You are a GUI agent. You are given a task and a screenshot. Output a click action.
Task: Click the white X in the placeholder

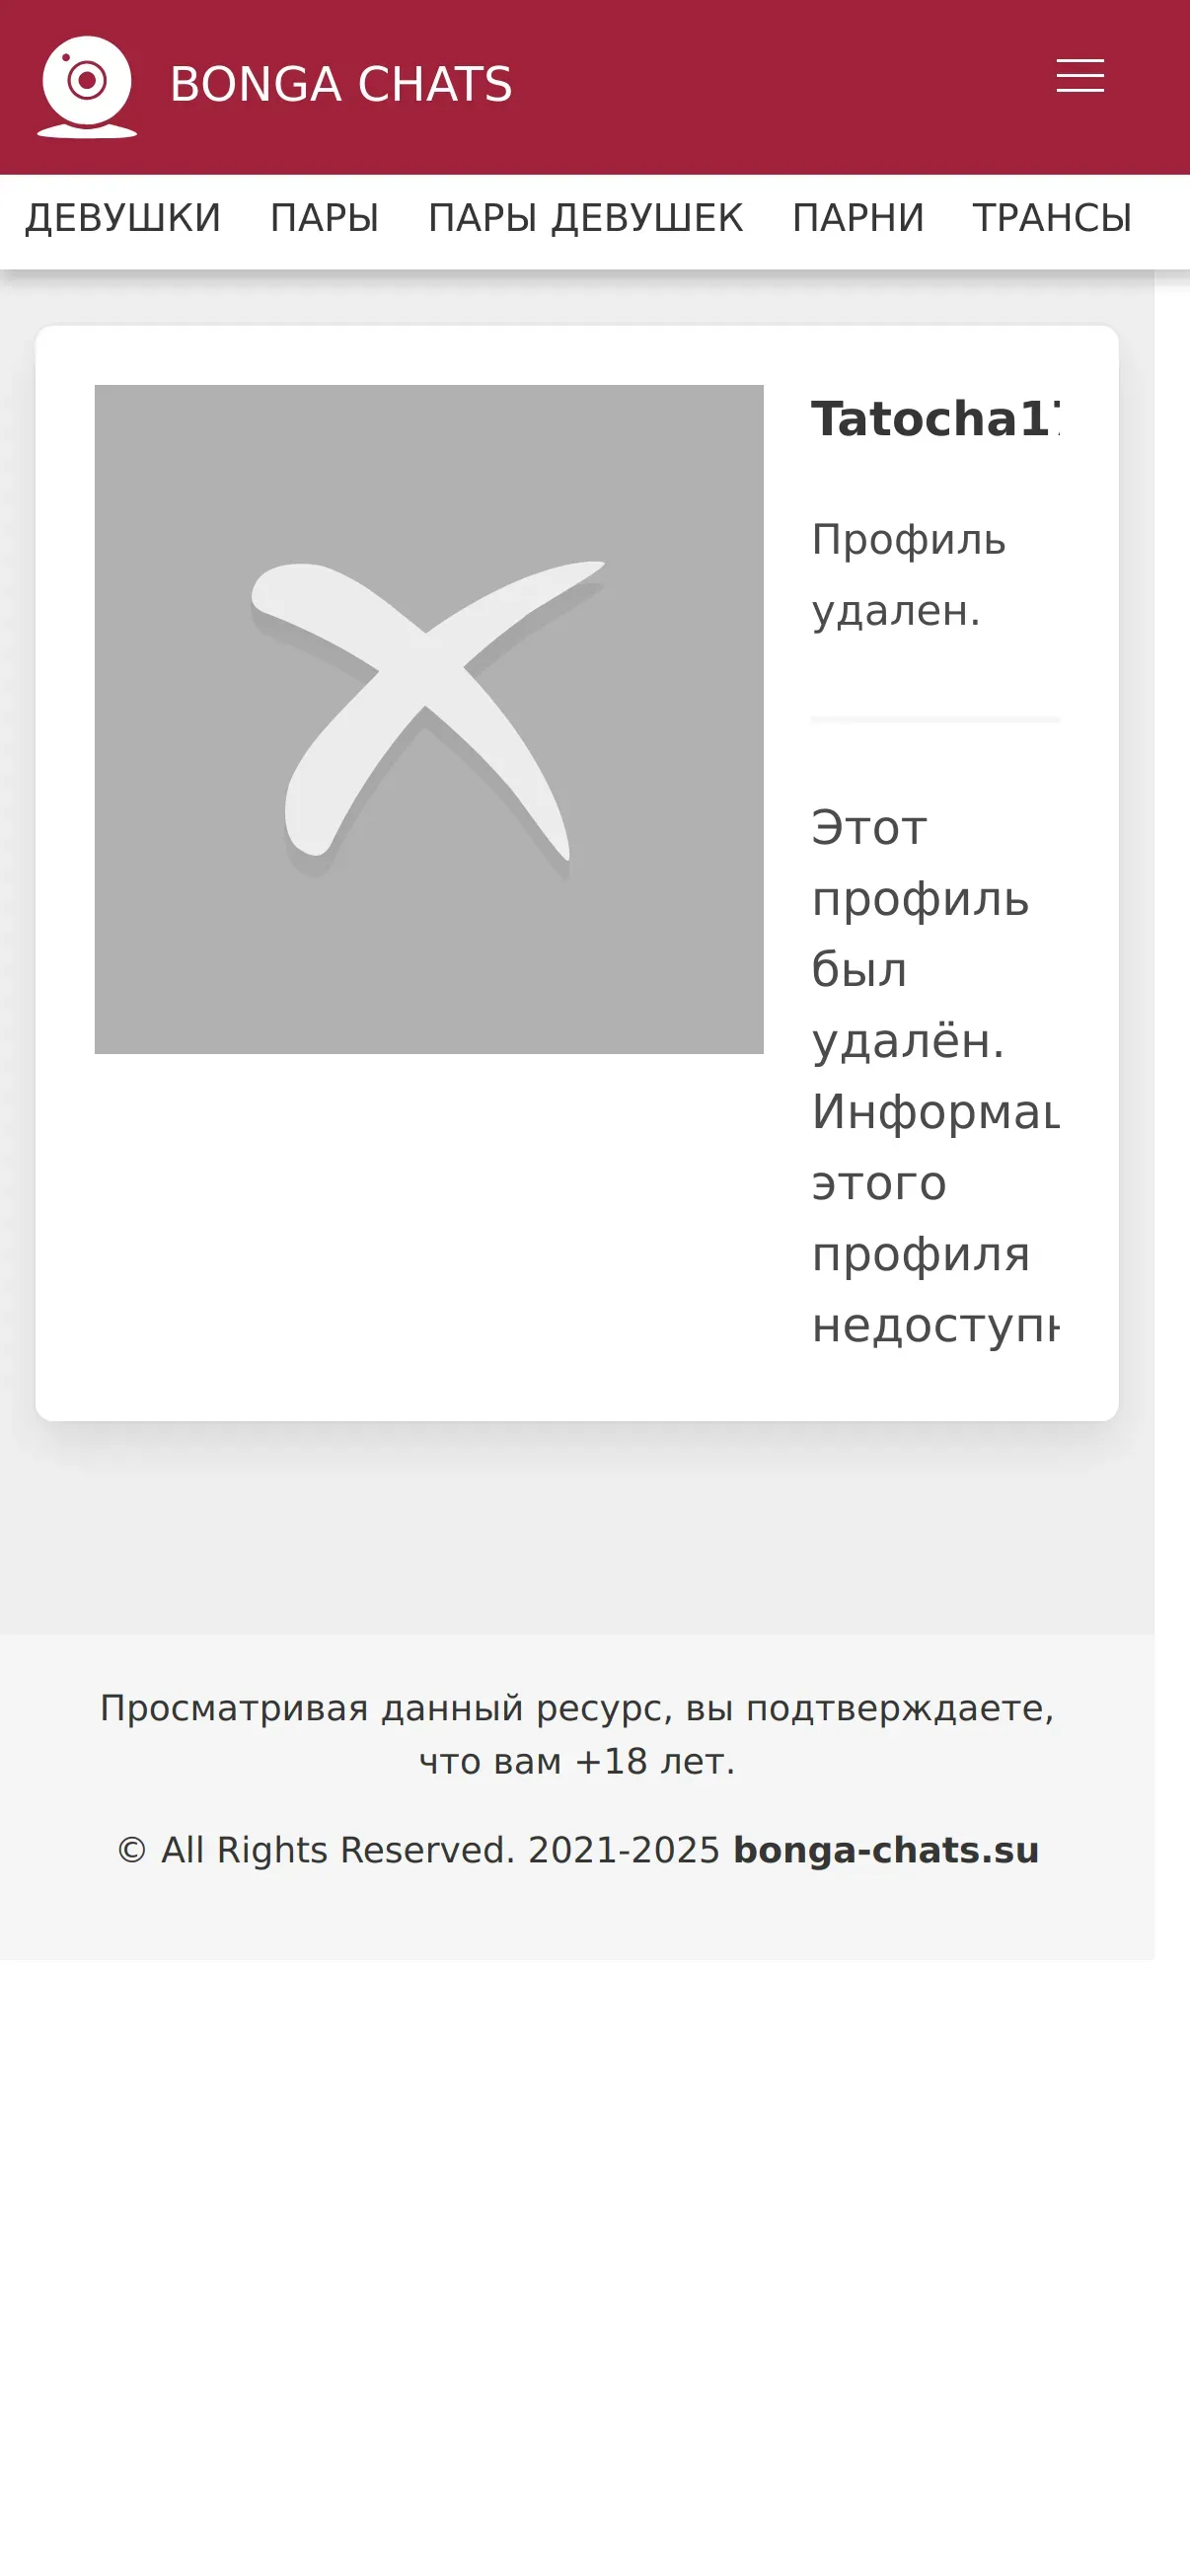point(428,718)
